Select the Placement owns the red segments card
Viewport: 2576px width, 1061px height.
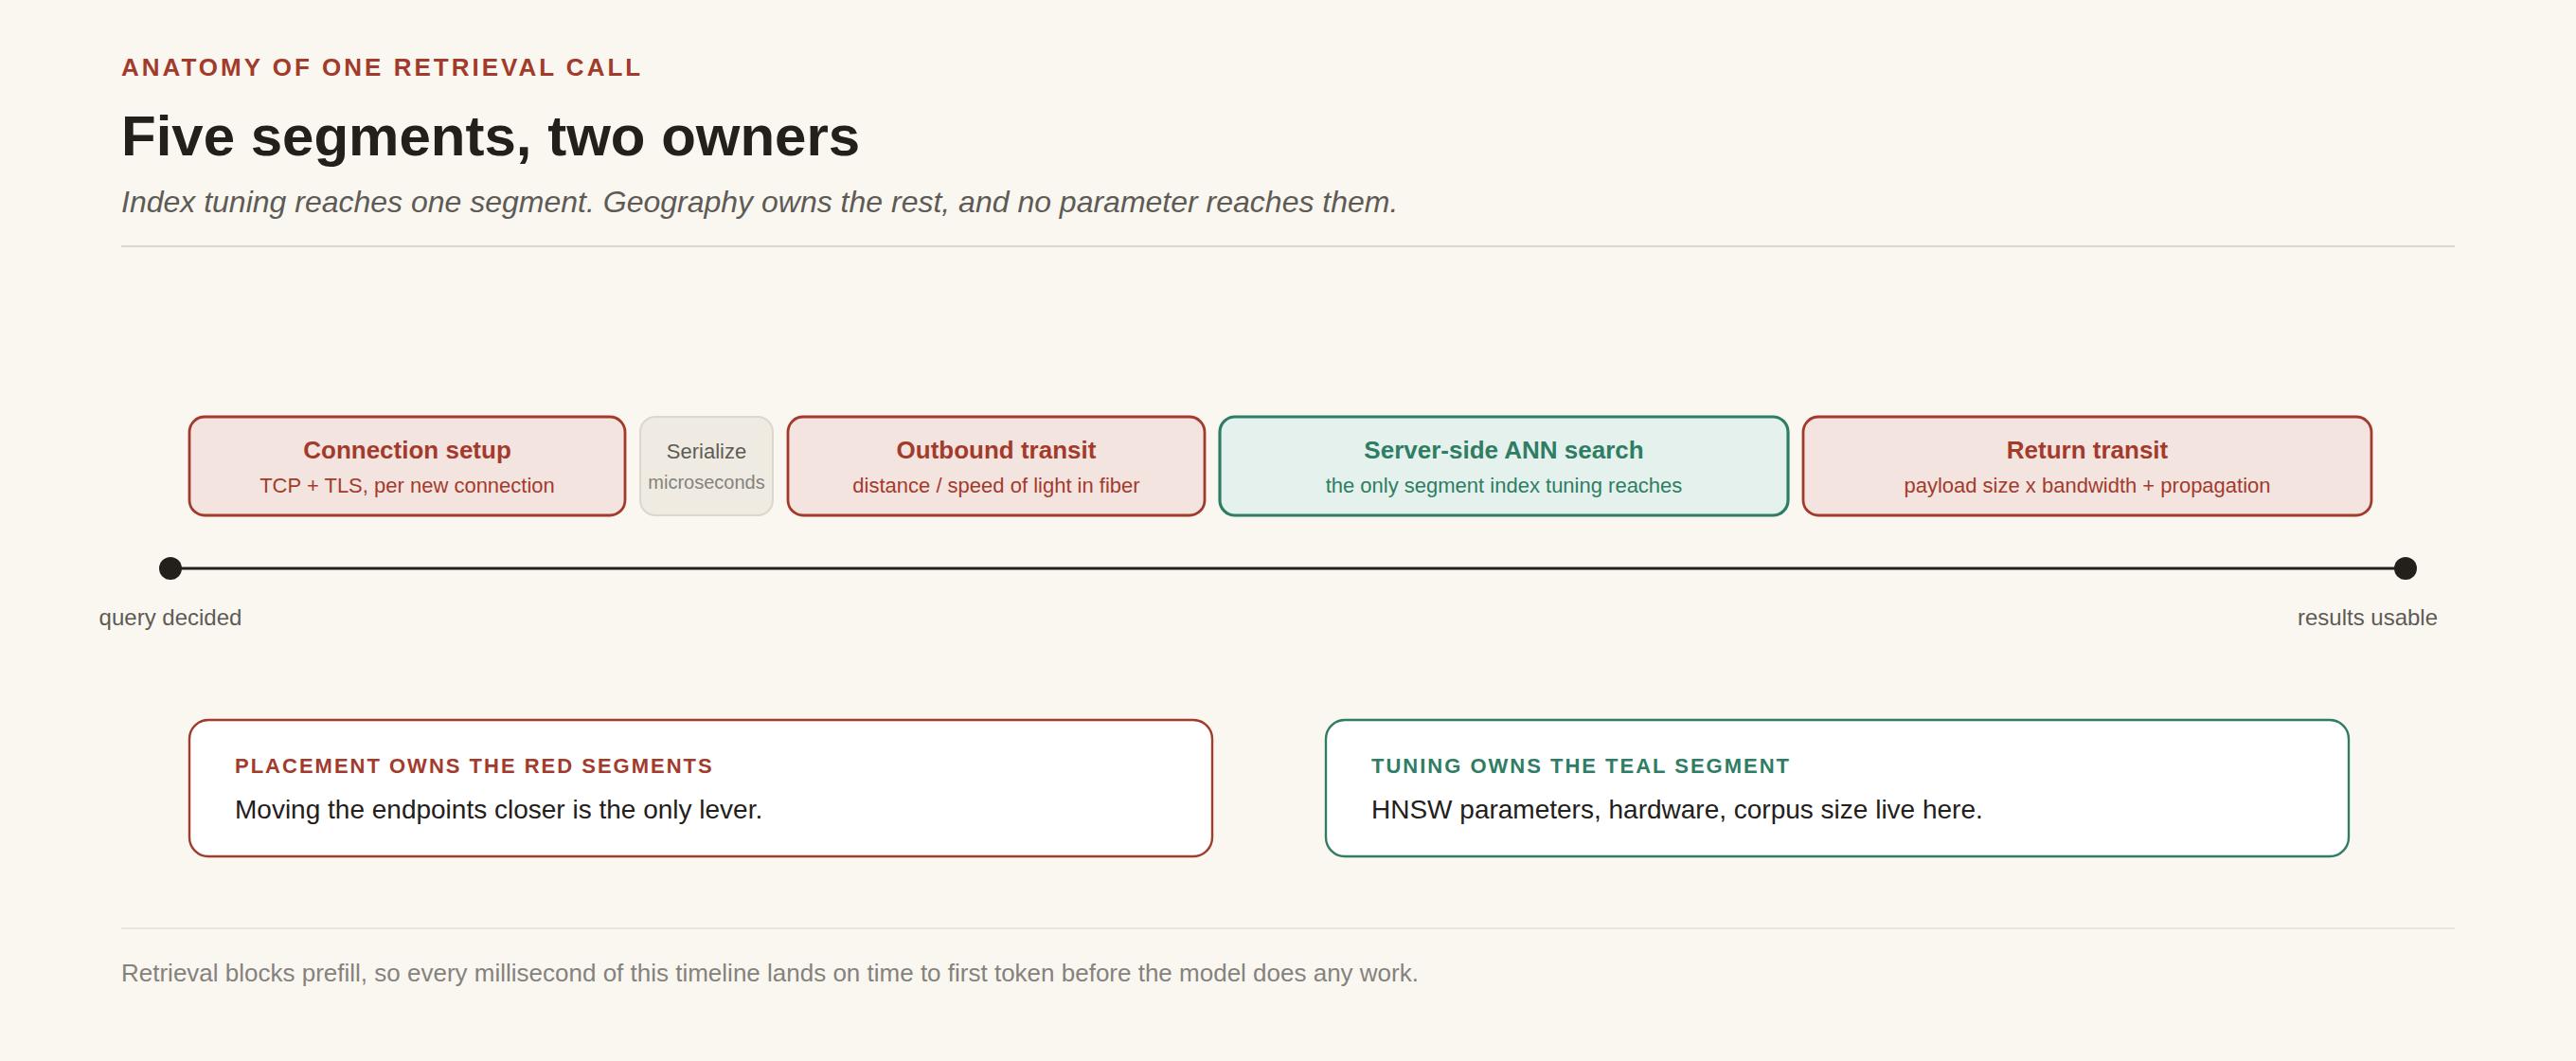[701, 788]
